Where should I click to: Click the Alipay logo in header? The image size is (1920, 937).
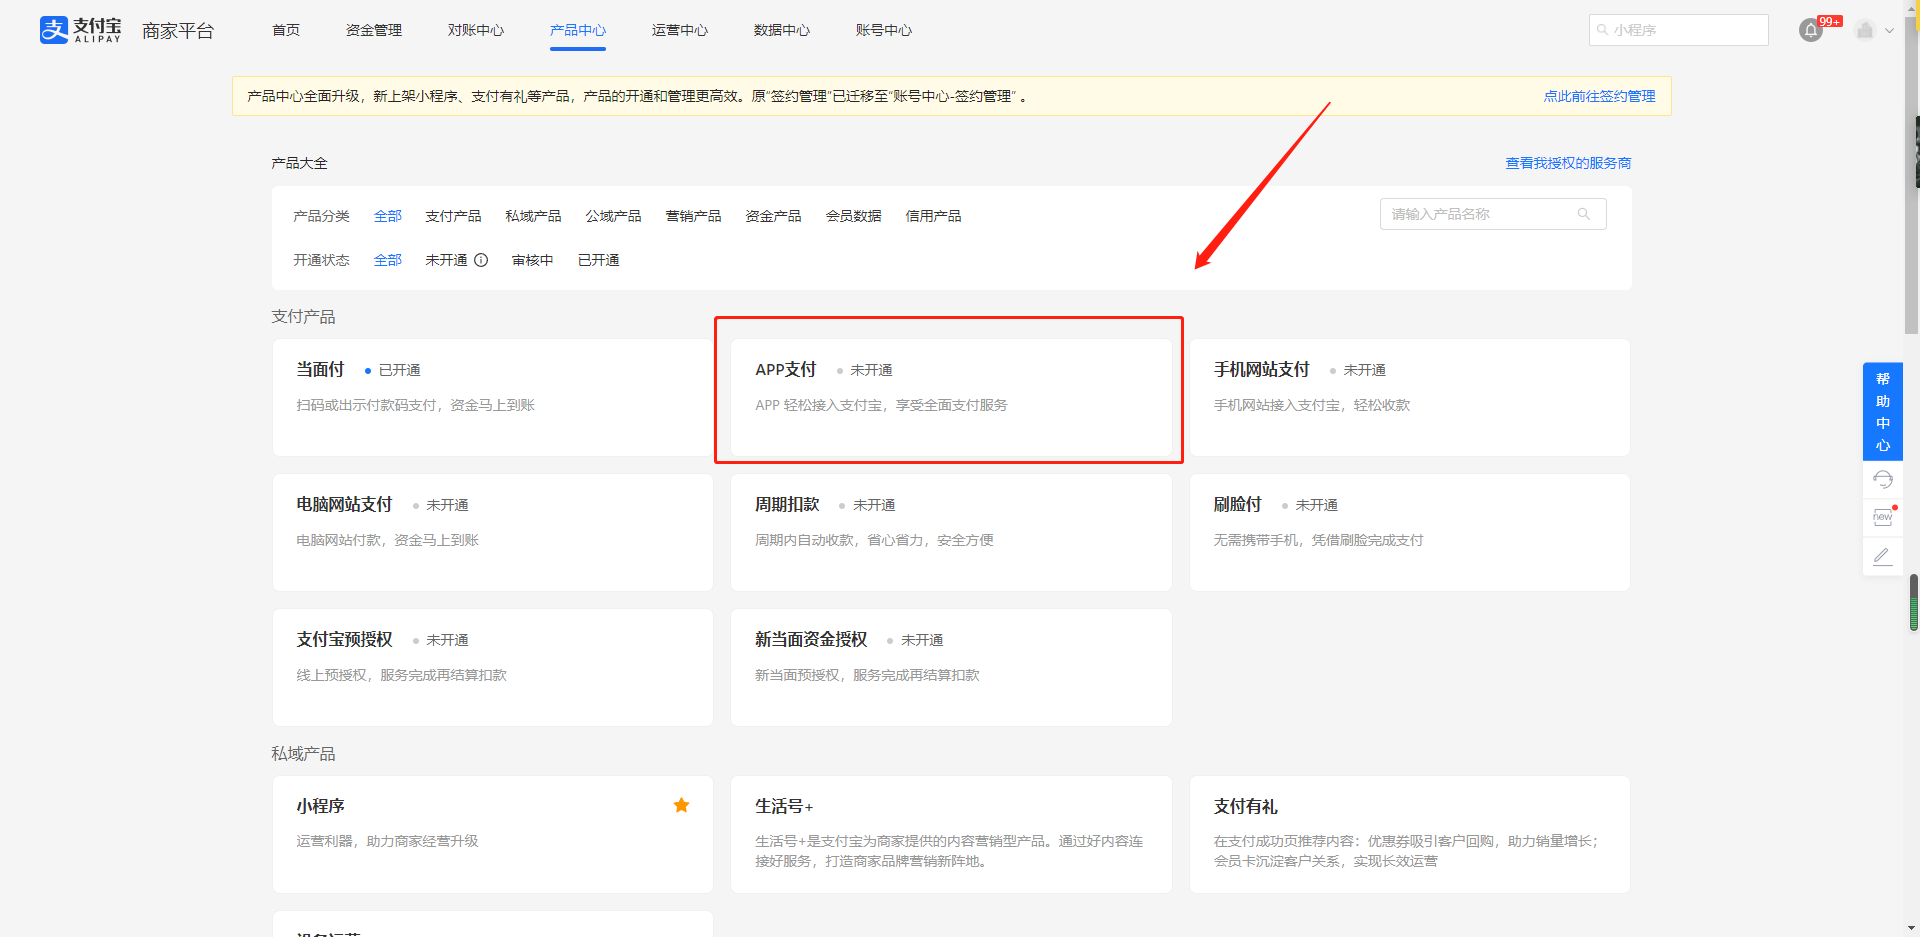pos(80,30)
